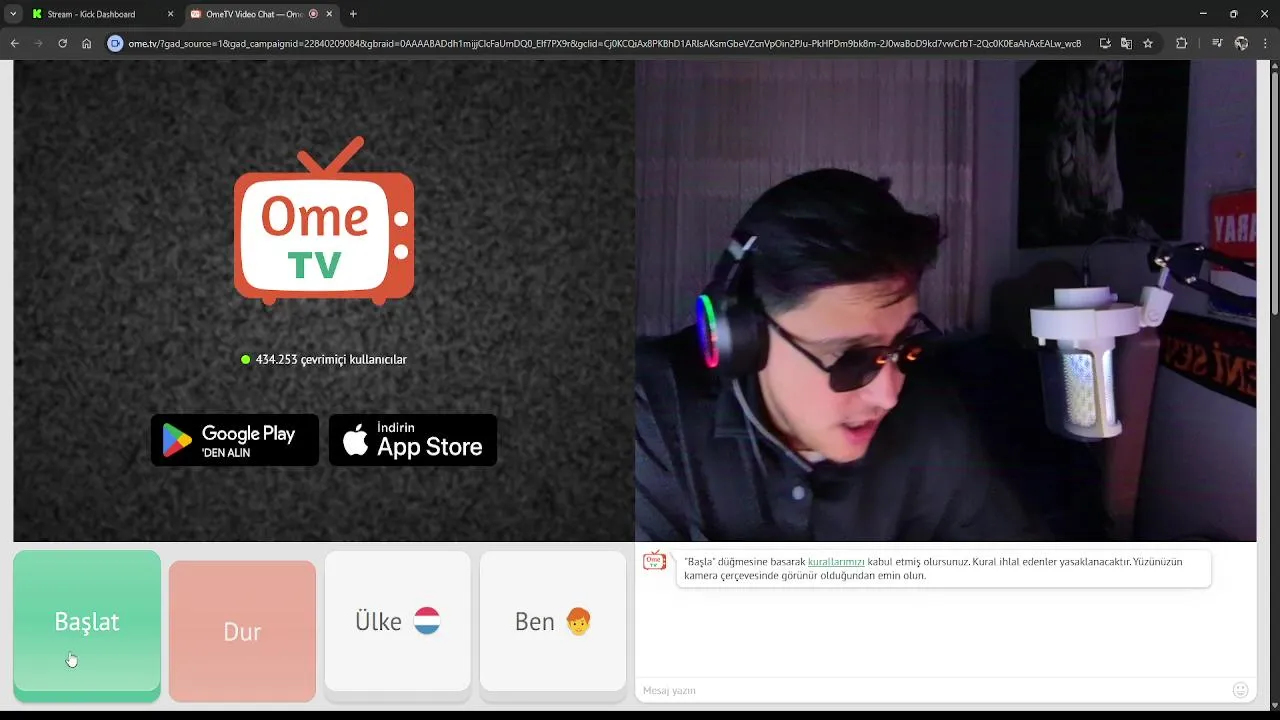
Task: Open the browser home page
Action: [x=87, y=44]
